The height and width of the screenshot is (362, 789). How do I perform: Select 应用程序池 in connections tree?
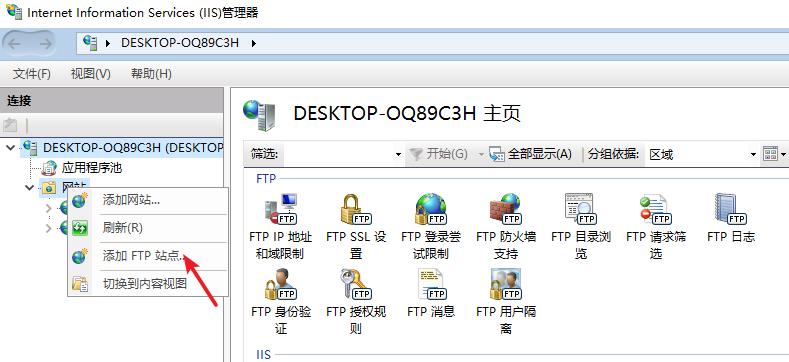92,168
